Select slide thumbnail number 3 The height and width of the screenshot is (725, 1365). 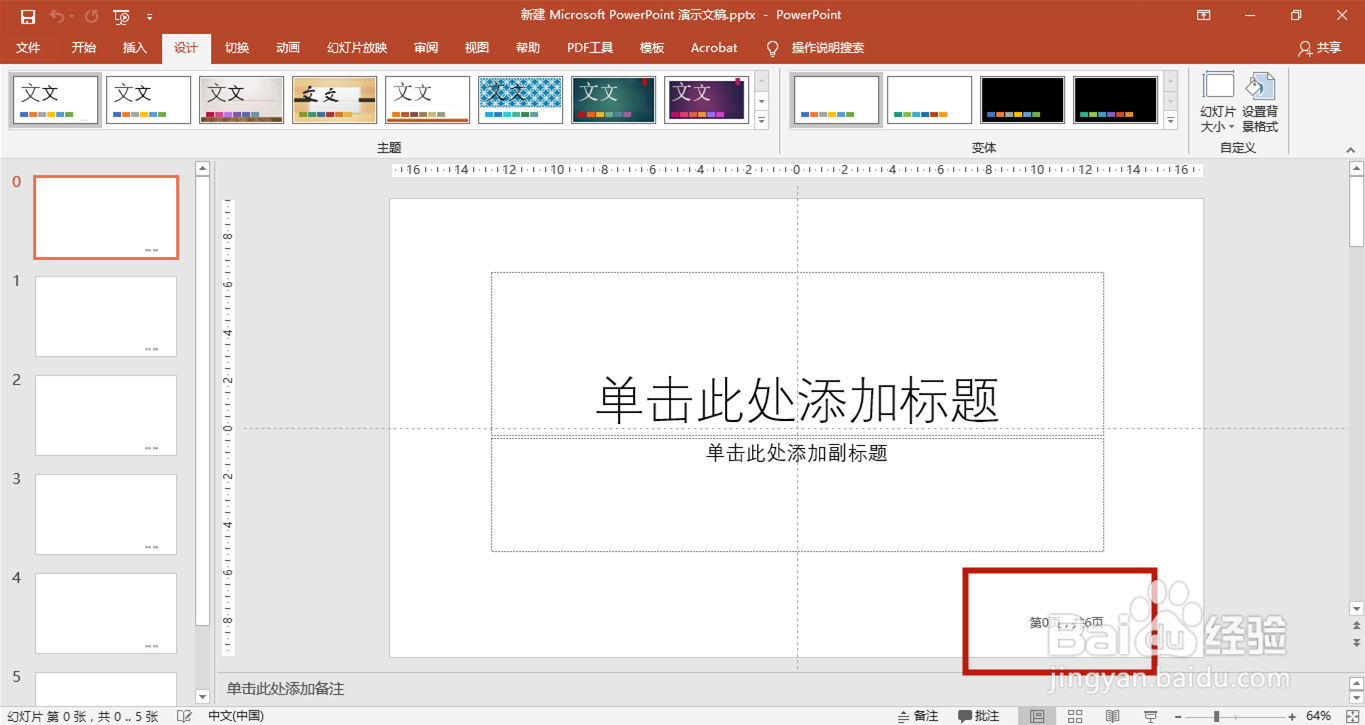click(x=105, y=513)
